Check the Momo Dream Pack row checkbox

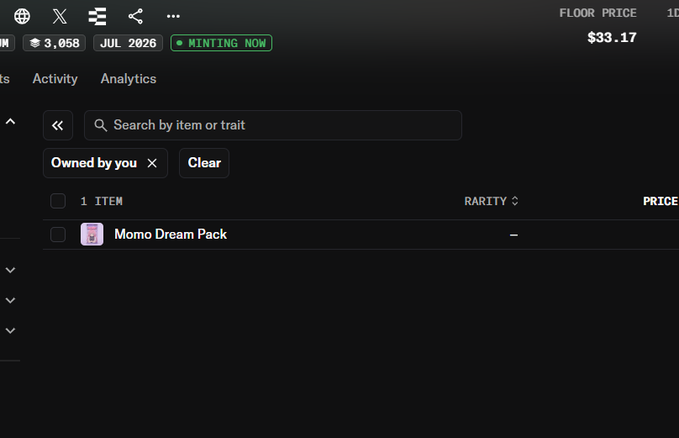point(58,234)
